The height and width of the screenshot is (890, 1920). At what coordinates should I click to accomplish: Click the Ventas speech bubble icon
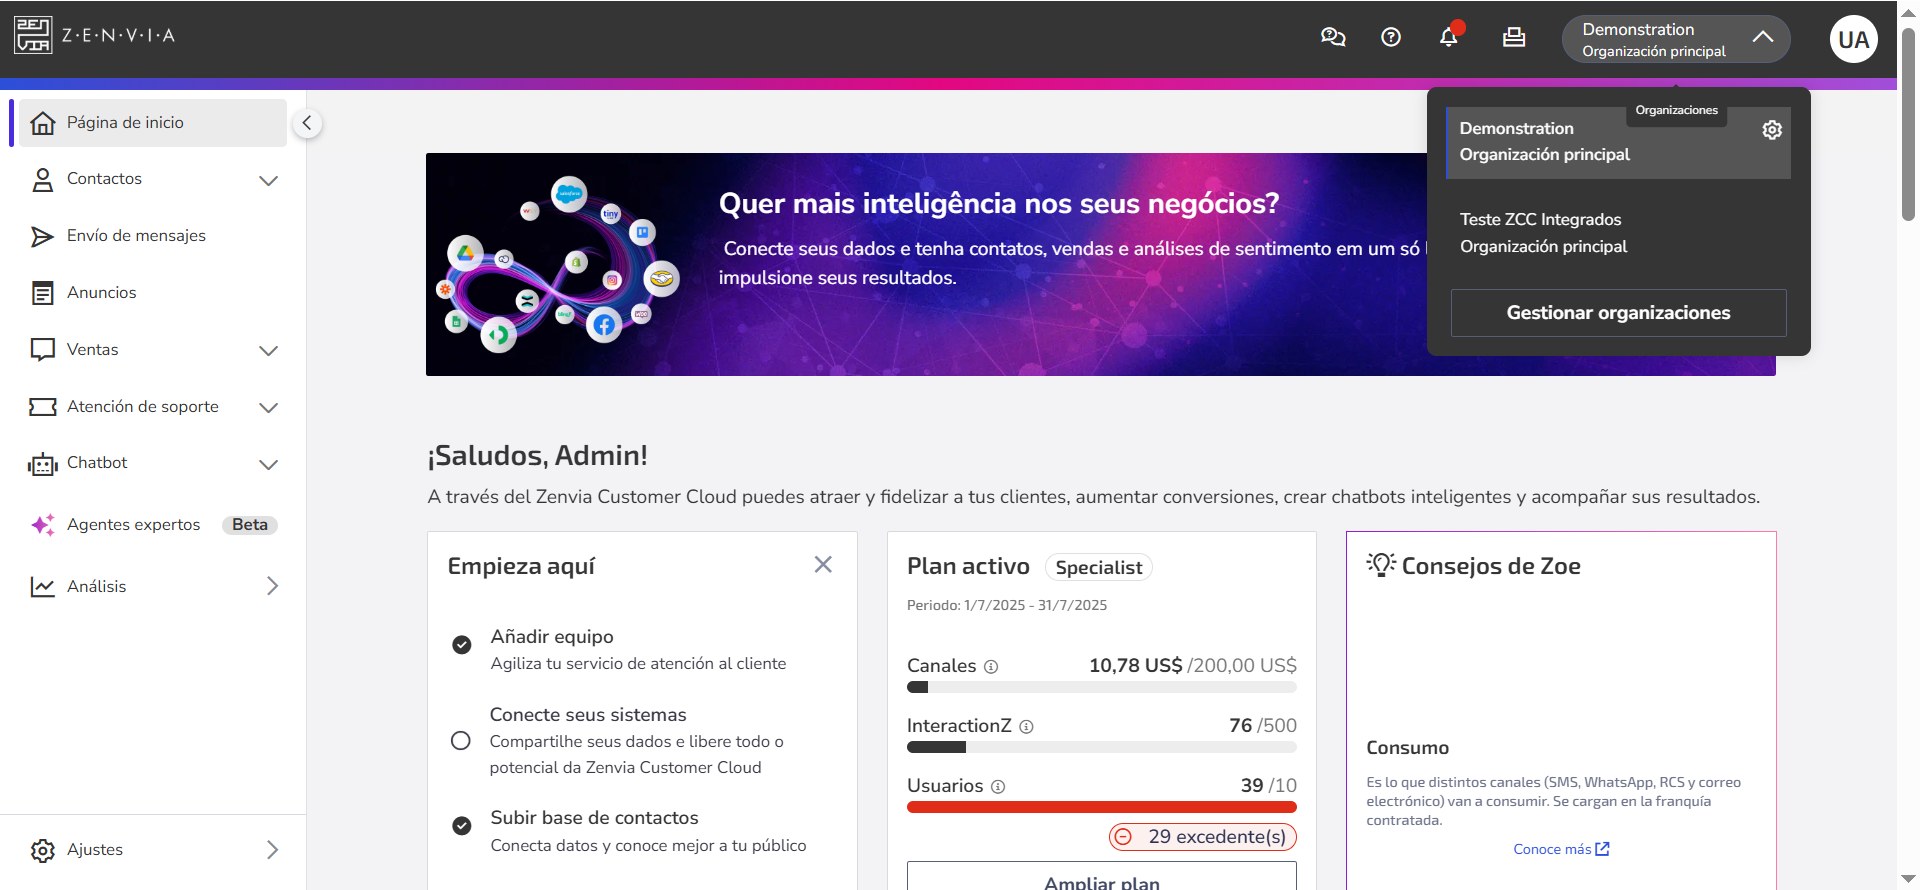pos(43,350)
